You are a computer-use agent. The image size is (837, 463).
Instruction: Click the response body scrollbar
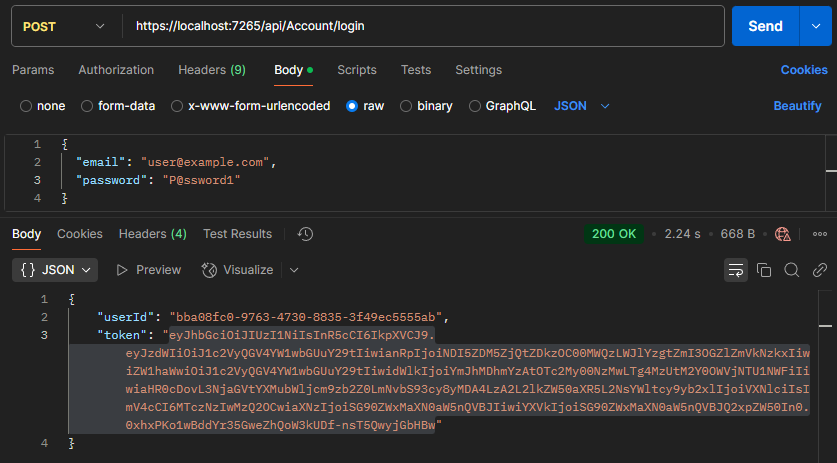825,376
